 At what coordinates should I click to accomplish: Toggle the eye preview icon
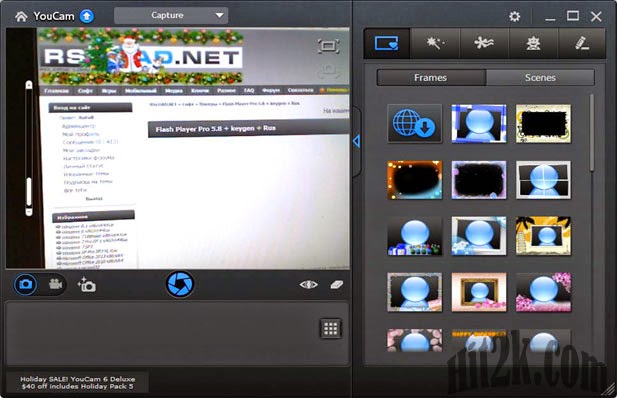coord(308,284)
